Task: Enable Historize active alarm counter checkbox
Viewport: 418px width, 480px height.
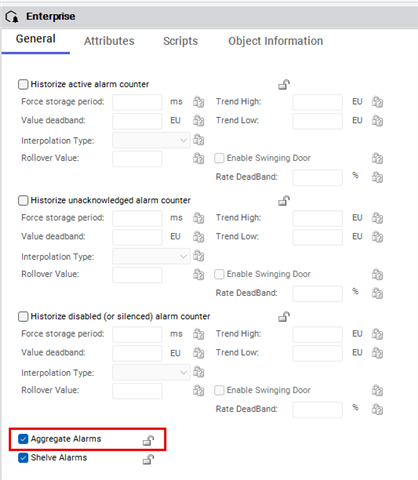Action: pyautogui.click(x=23, y=84)
